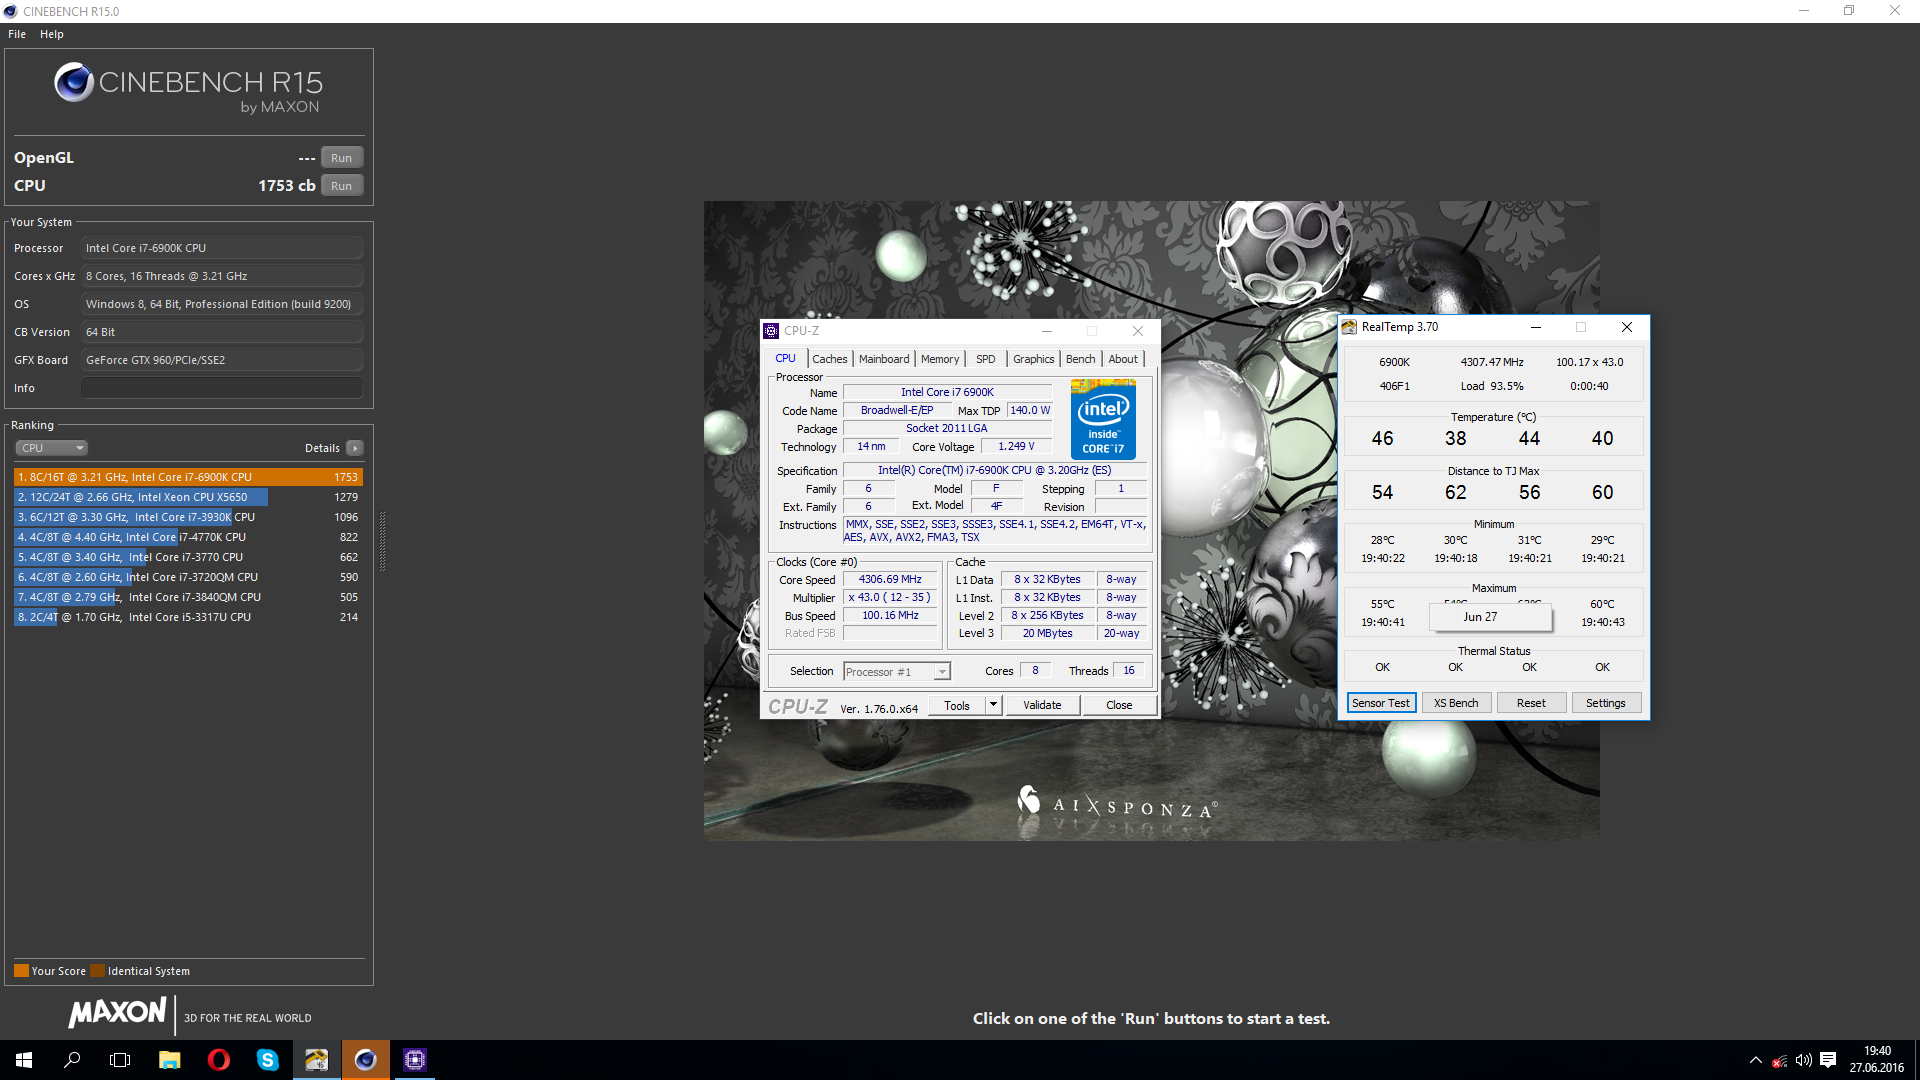
Task: Open Skype from taskbar
Action: point(267,1060)
